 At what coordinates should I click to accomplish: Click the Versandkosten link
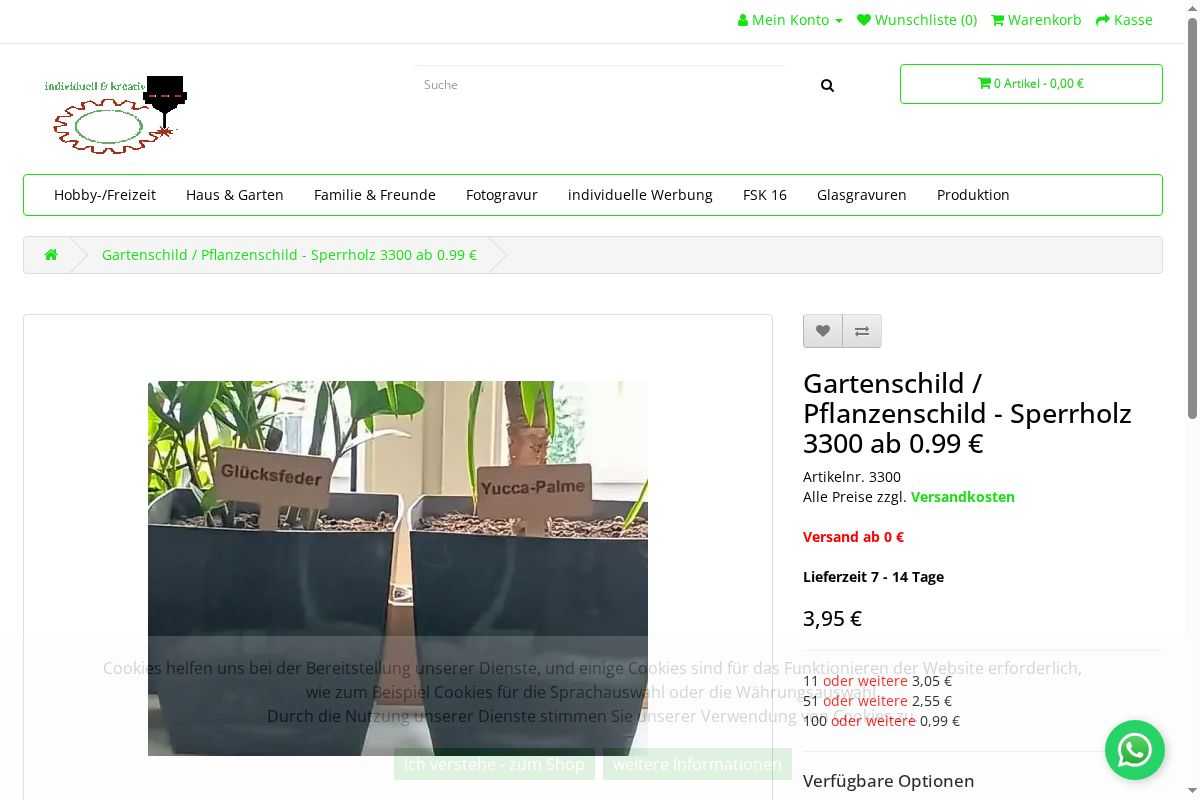click(x=962, y=497)
